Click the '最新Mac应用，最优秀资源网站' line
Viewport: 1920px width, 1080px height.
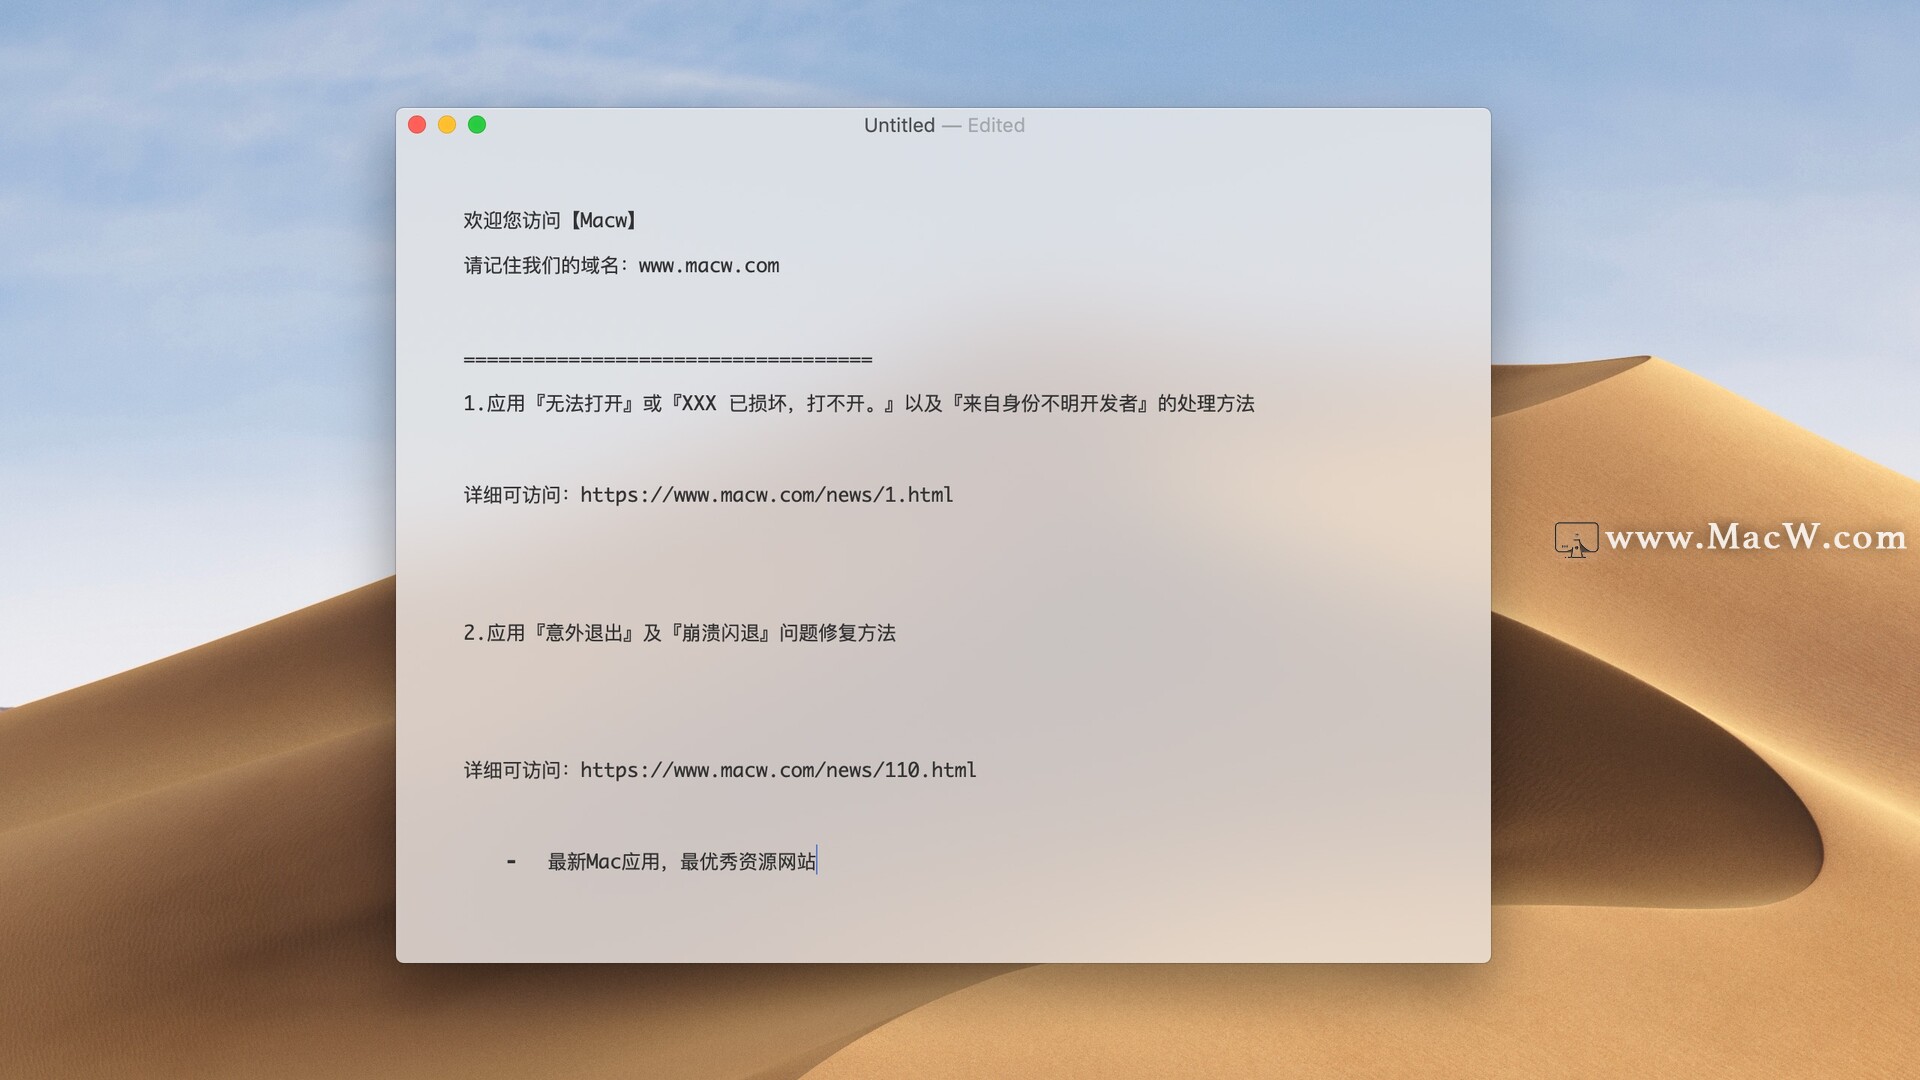(682, 862)
